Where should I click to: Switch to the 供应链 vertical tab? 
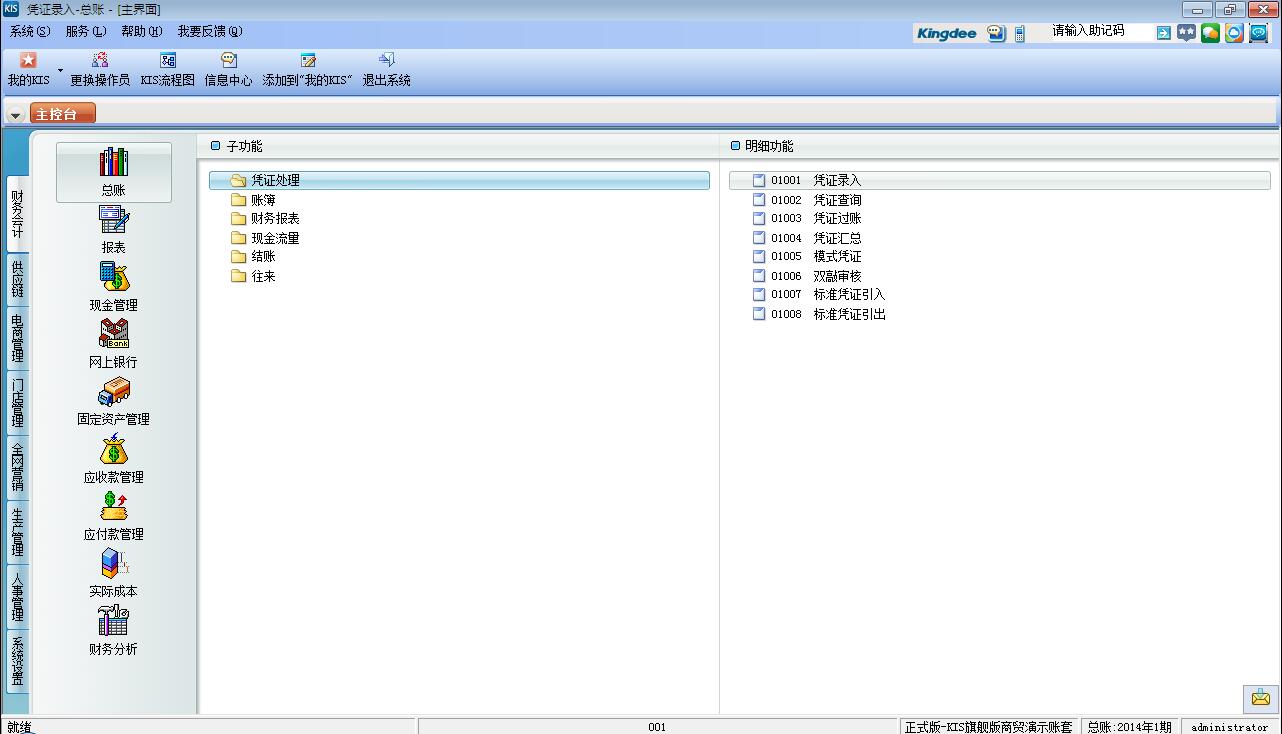[17, 280]
